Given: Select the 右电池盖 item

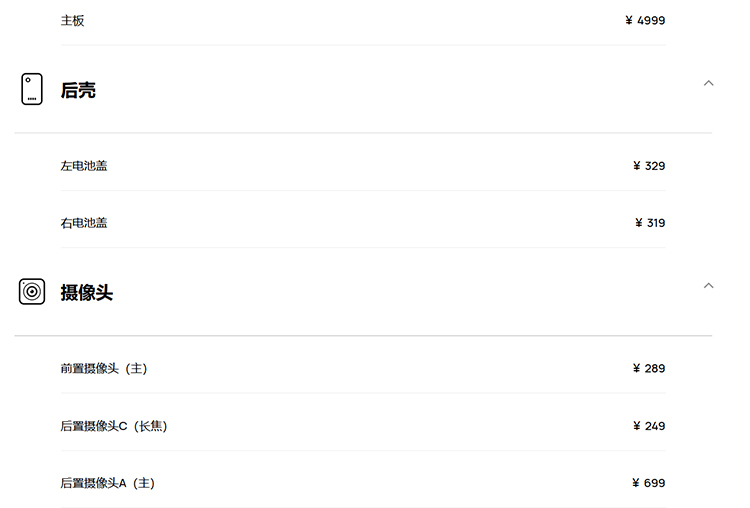Looking at the screenshot, I should [x=84, y=223].
